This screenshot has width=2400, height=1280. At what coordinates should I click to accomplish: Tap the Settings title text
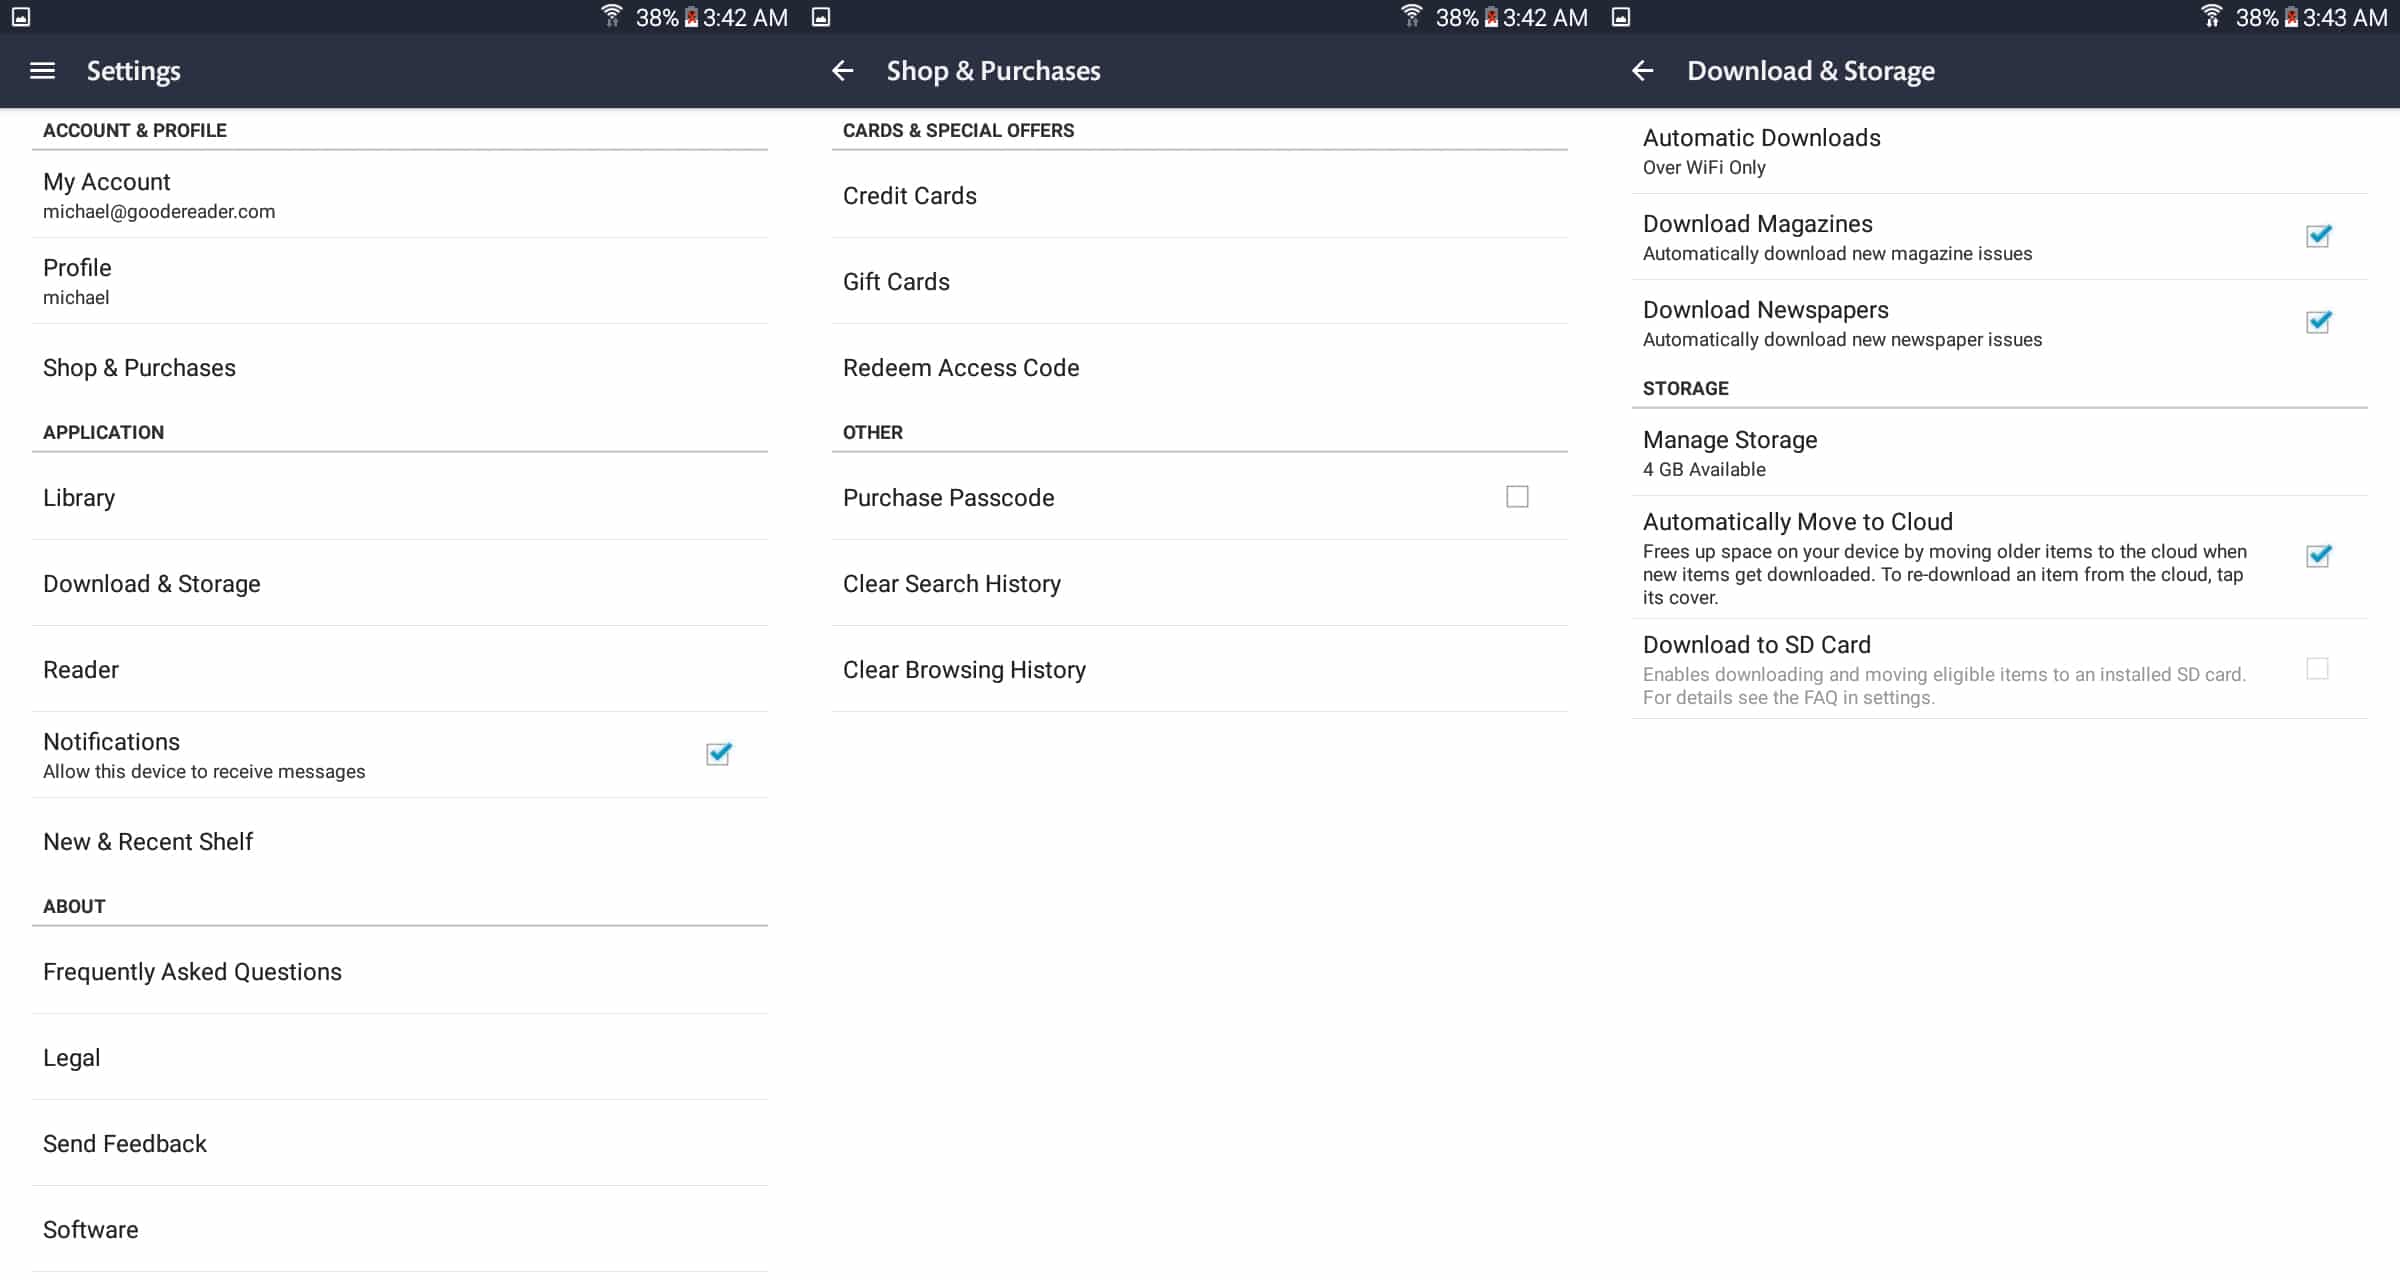(x=133, y=71)
